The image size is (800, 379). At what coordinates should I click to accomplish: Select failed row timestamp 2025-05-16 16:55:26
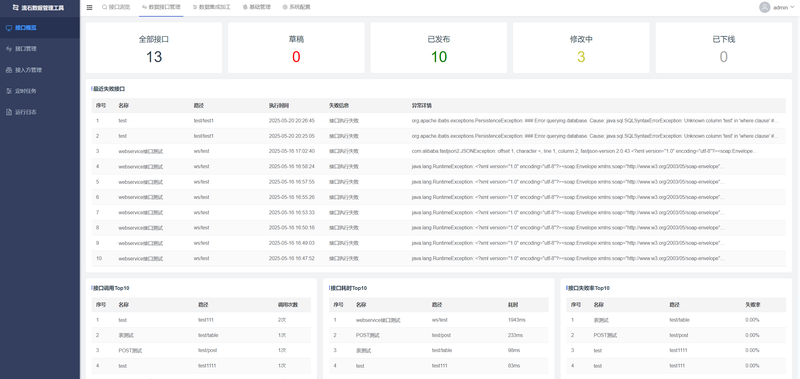pyautogui.click(x=292, y=197)
